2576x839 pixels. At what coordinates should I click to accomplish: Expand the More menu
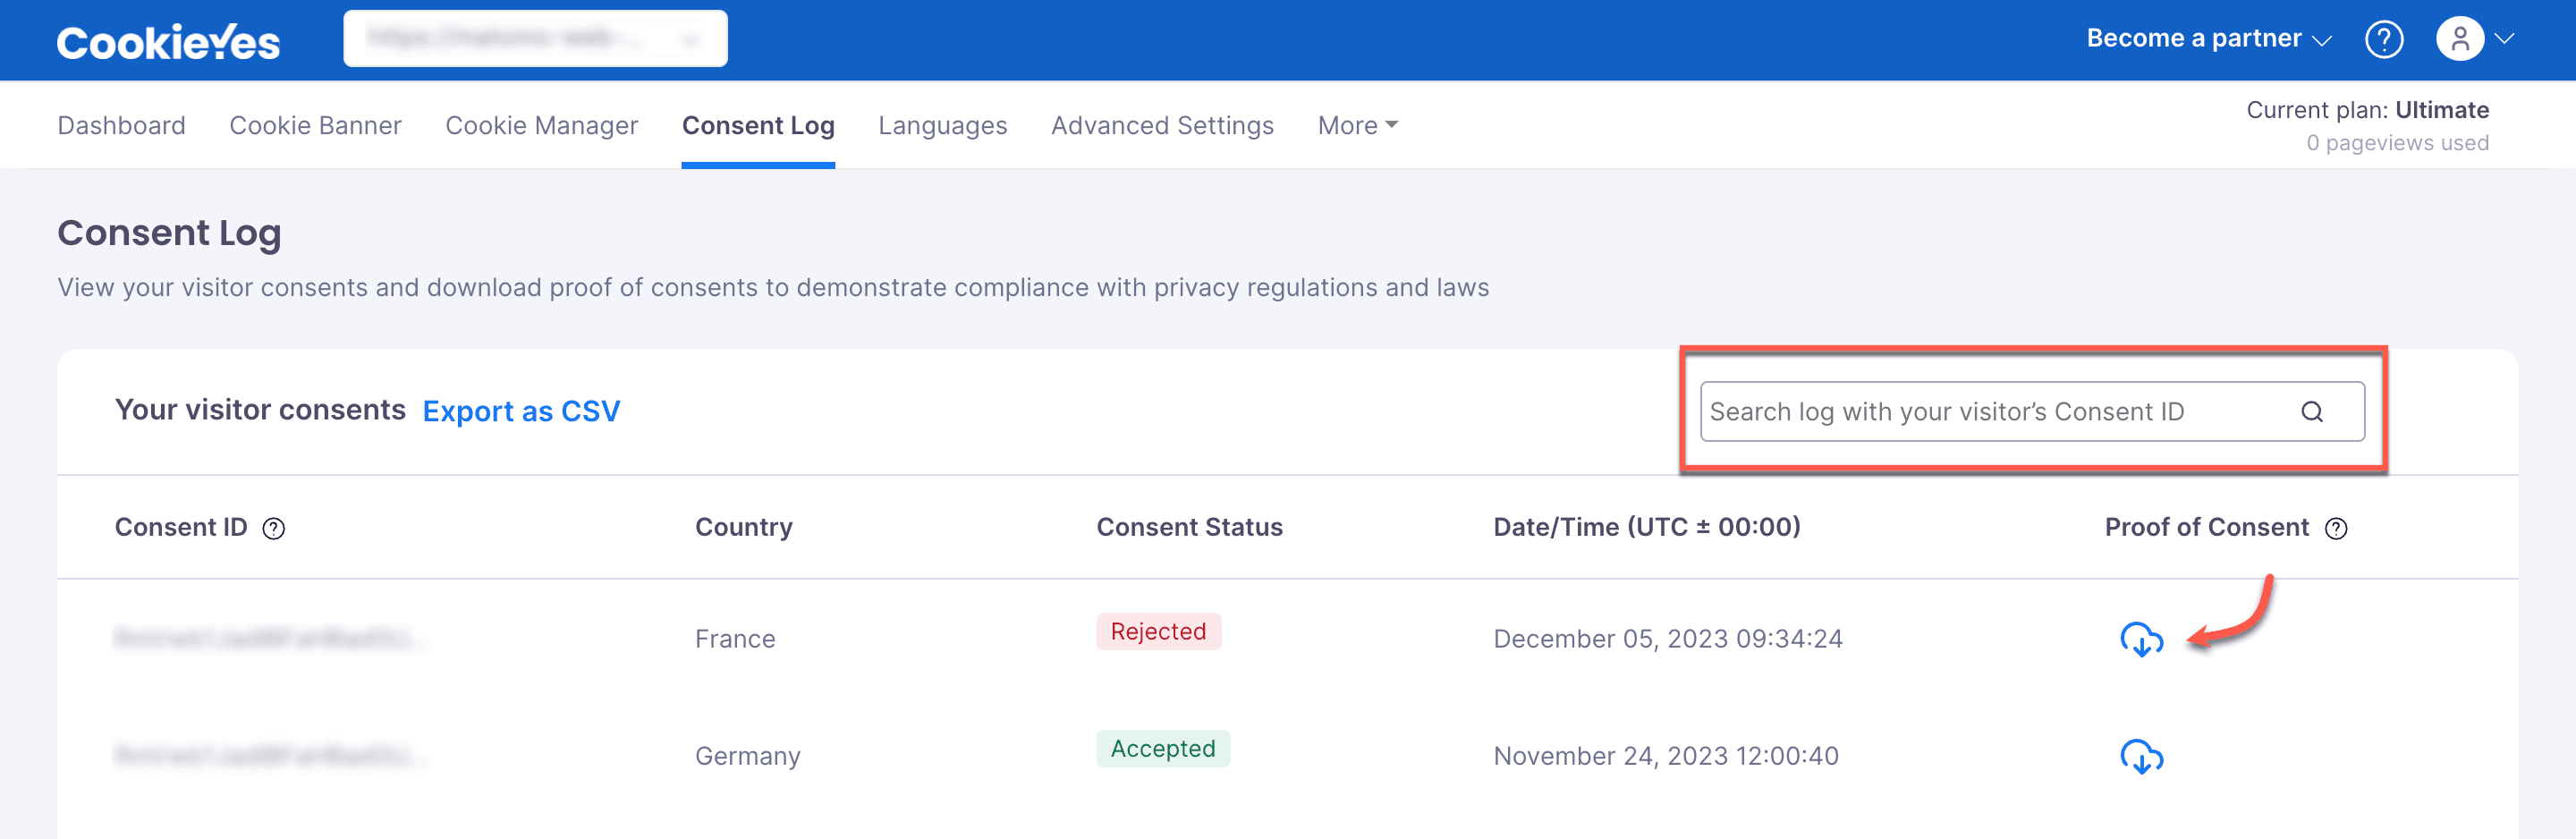1357,126
